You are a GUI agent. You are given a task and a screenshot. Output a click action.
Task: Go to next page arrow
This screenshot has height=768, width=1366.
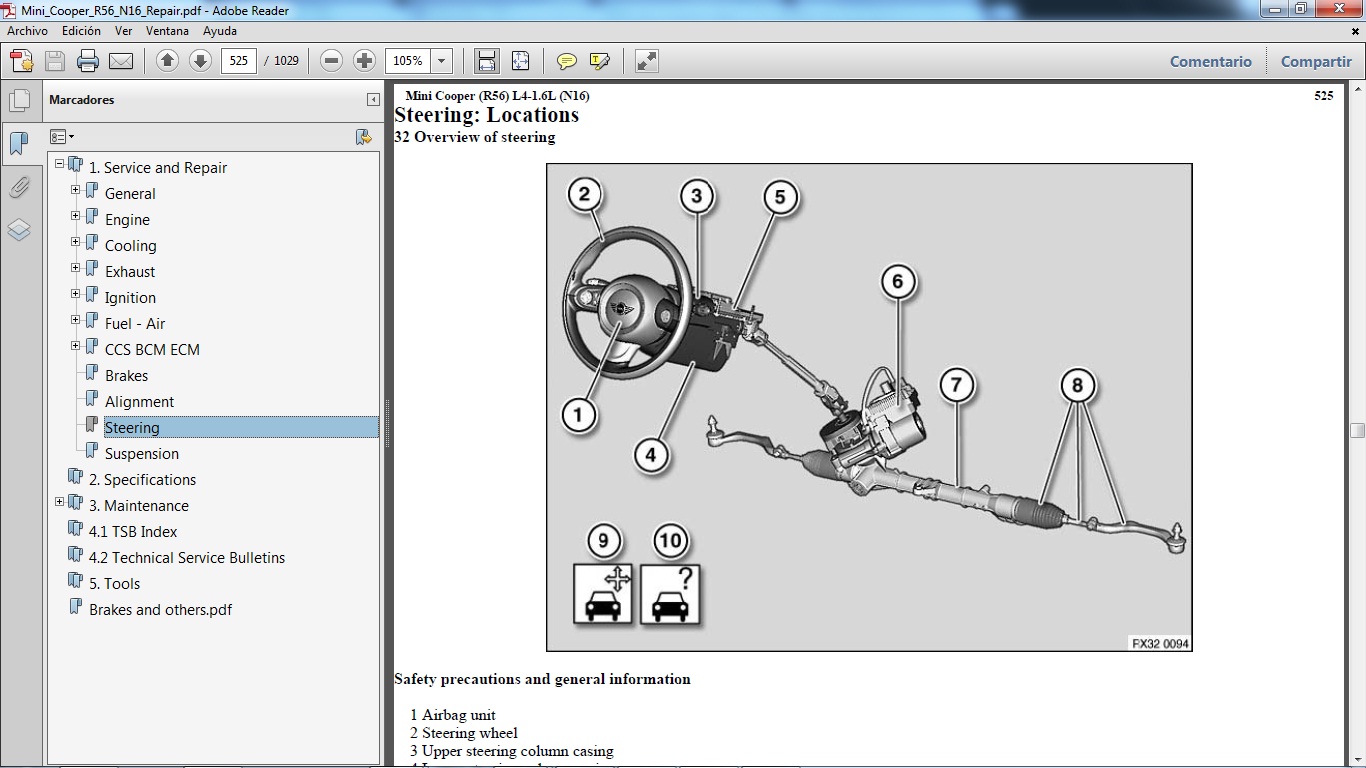click(x=200, y=61)
